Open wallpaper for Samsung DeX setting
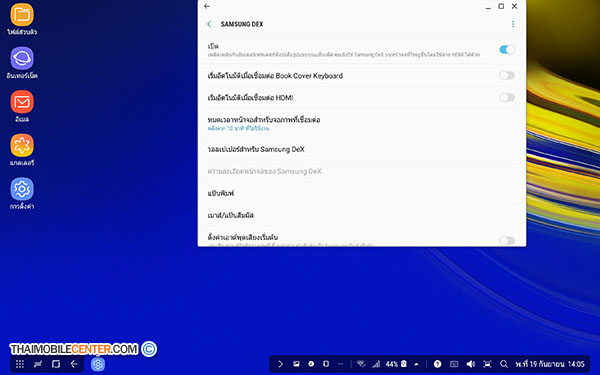The height and width of the screenshot is (375, 600). click(362, 149)
